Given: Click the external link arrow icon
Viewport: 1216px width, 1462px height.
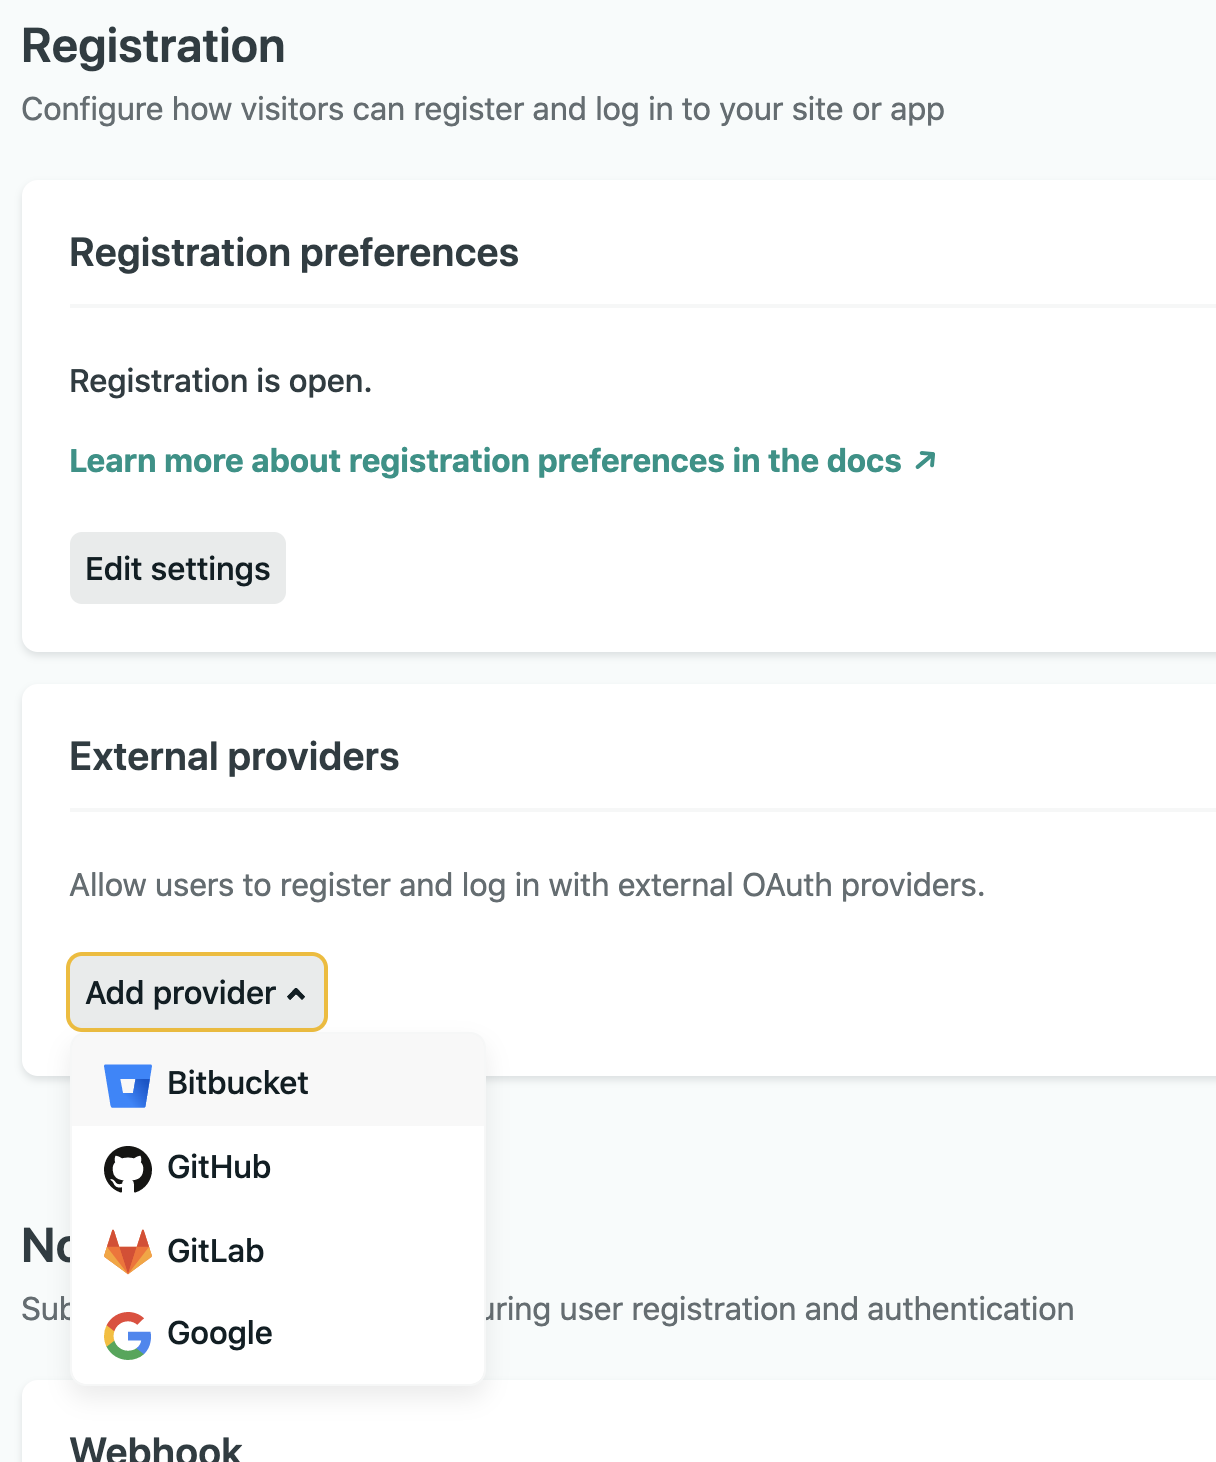Looking at the screenshot, I should pyautogui.click(x=925, y=460).
